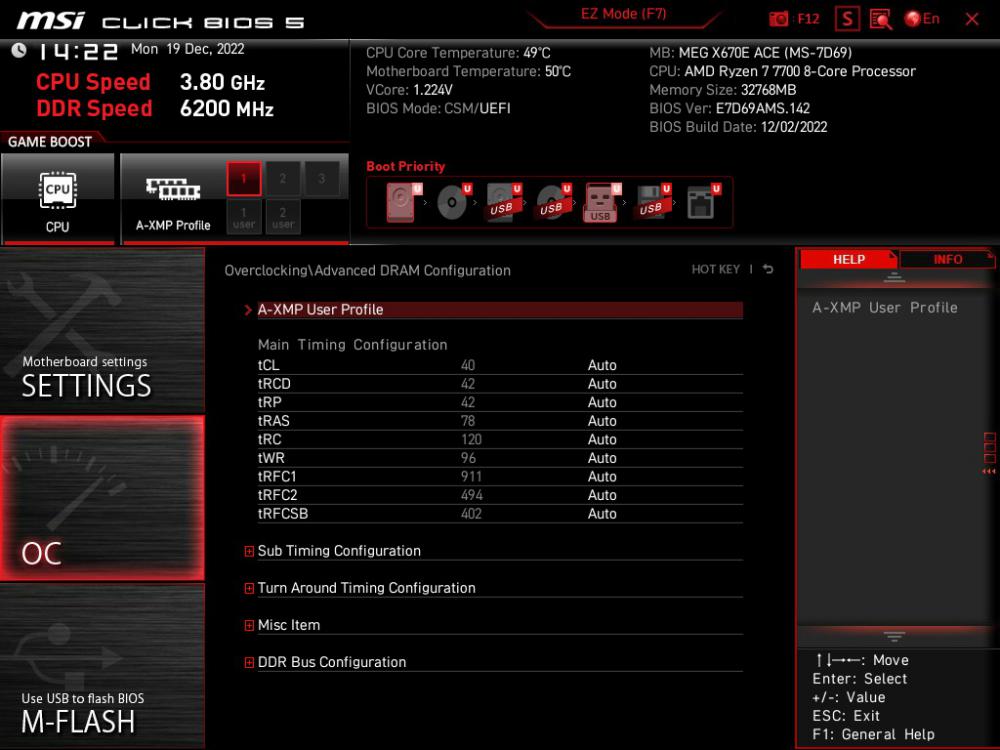
Task: Change language via the En globe icon
Action: [922, 19]
